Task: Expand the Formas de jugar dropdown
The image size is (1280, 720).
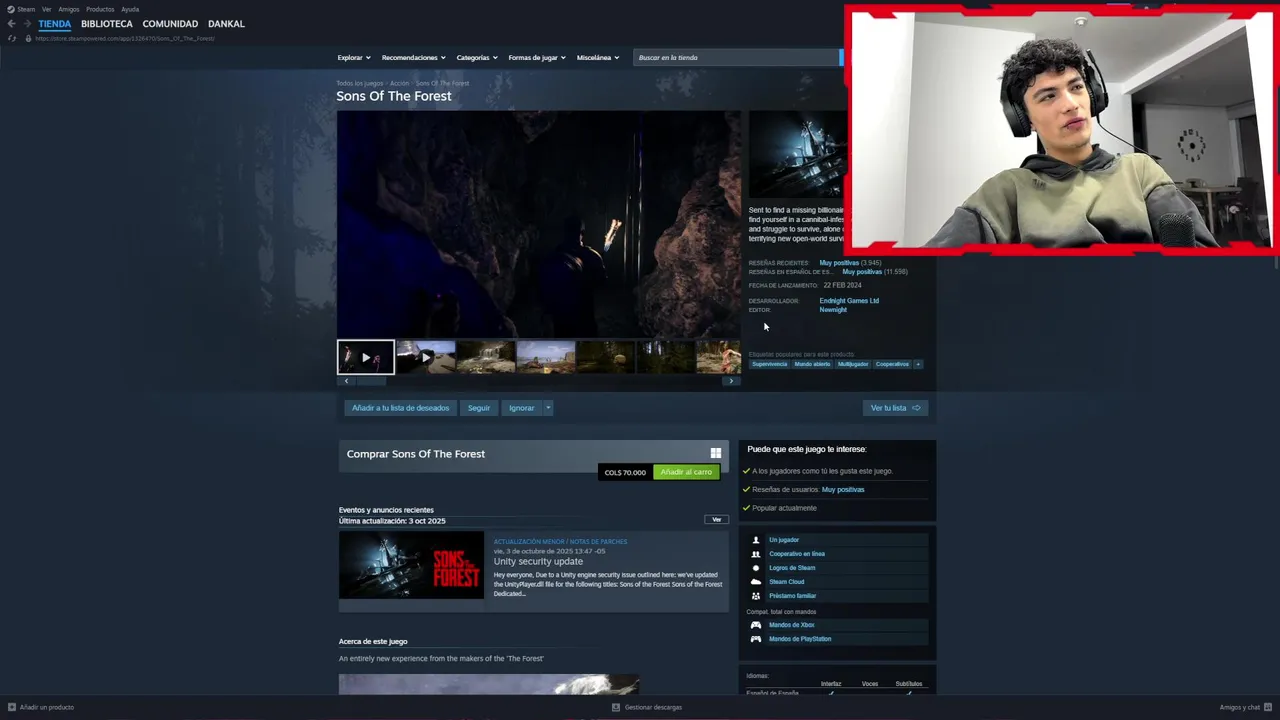Action: click(x=537, y=58)
